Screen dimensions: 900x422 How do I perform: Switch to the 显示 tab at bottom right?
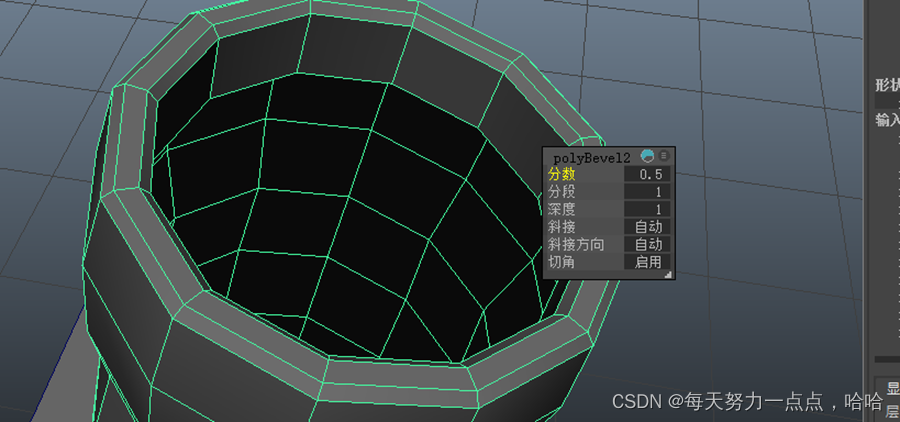891,388
